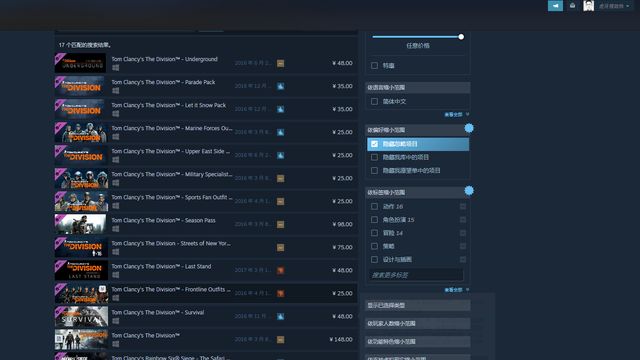The image size is (640, 360).
Task: Open The Division – Streets of New York title
Action: (171, 244)
